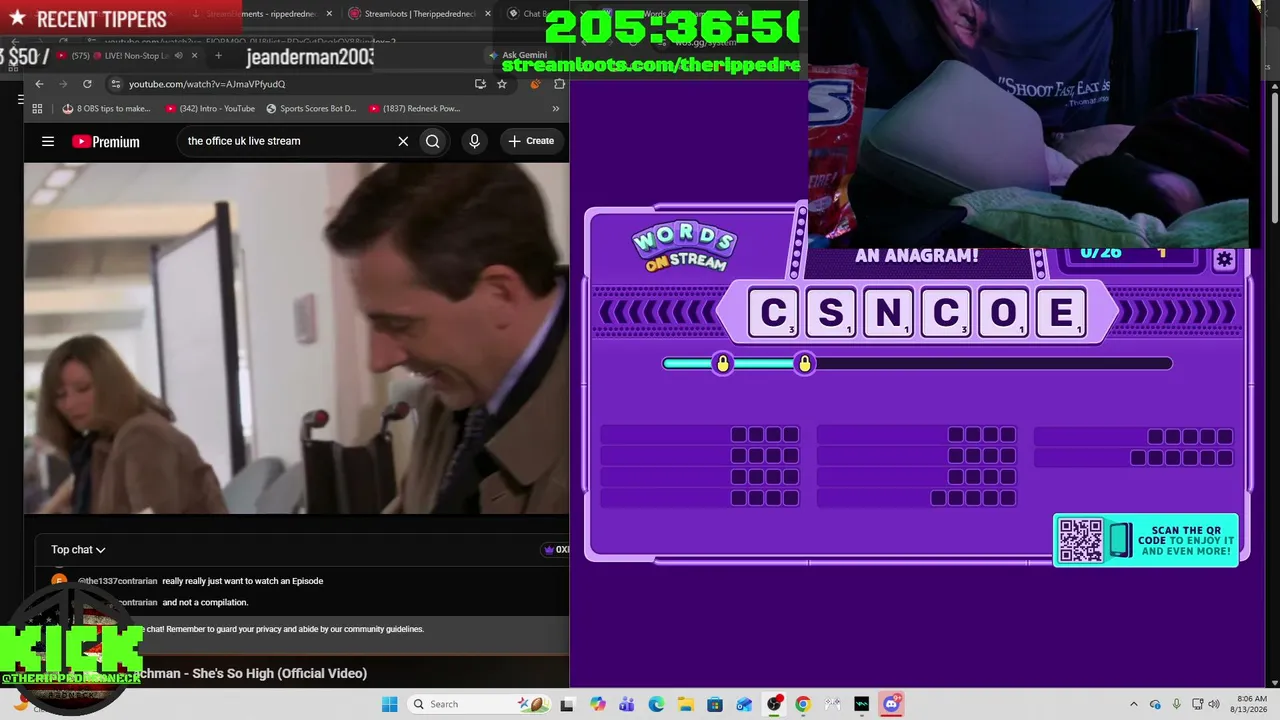1280x720 pixels.
Task: Open the Chrome apps grid in bookmarks bar
Action: pyautogui.click(x=37, y=108)
